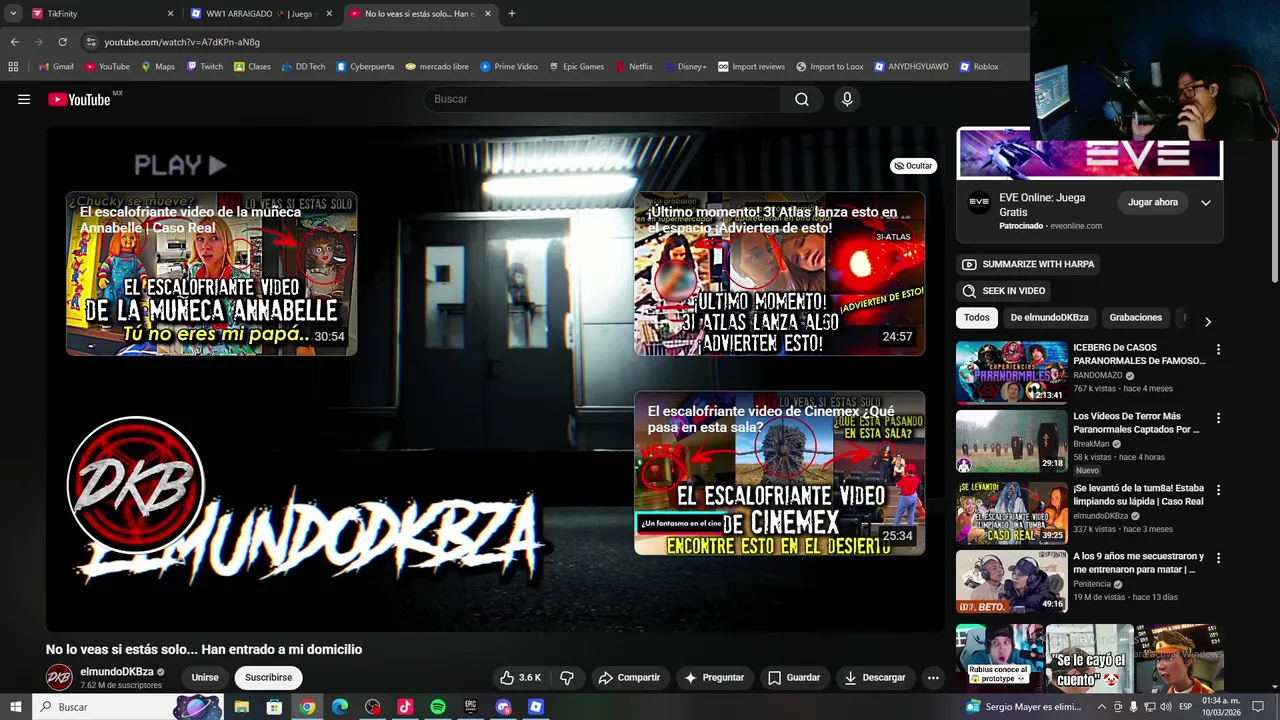Hide the end screen with Ocultar
This screenshot has width=1280, height=720.
coord(913,166)
